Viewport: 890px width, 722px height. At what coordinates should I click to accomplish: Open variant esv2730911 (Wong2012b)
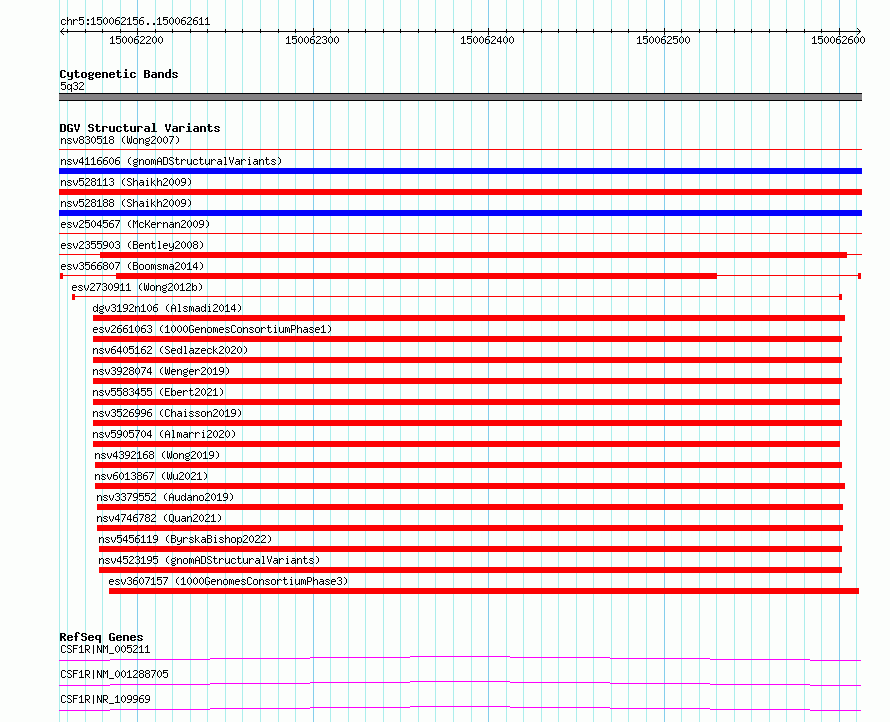137,287
